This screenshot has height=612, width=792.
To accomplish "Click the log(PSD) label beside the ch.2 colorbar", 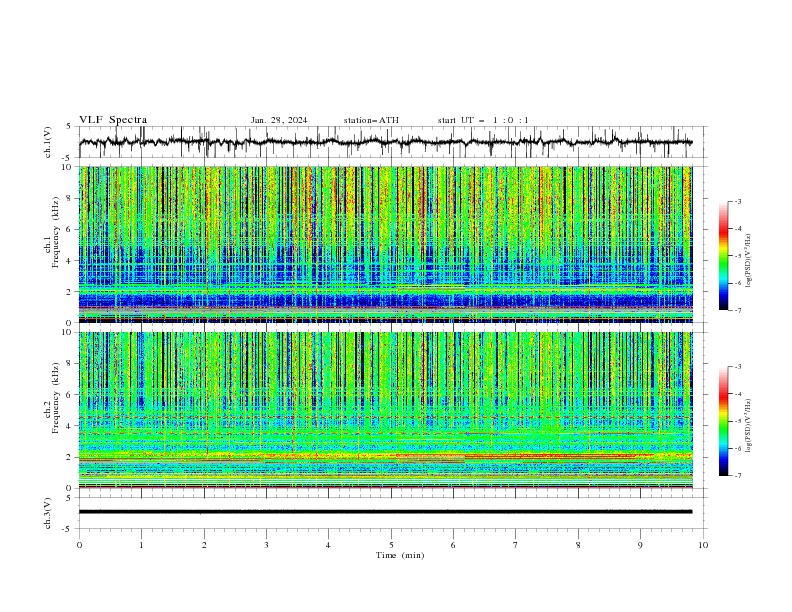I will (x=749, y=426).
